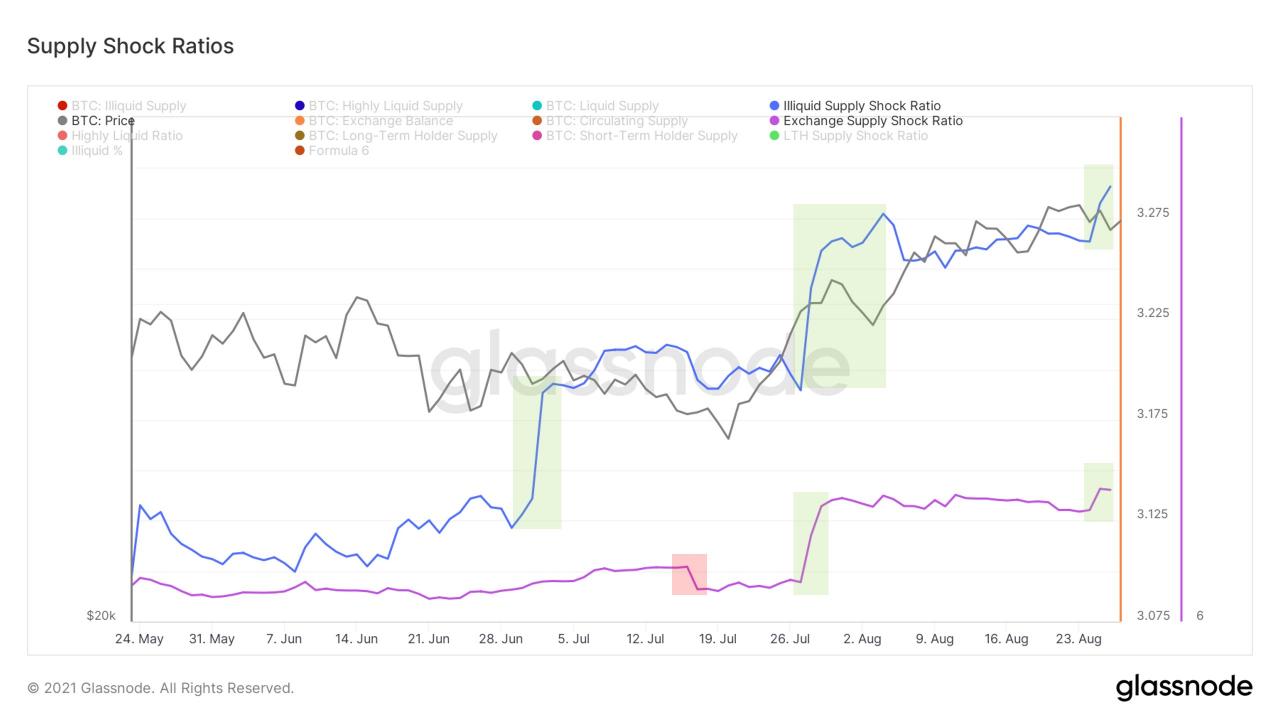
Task: Toggle the BTC: Price legend entry
Action: (x=103, y=121)
